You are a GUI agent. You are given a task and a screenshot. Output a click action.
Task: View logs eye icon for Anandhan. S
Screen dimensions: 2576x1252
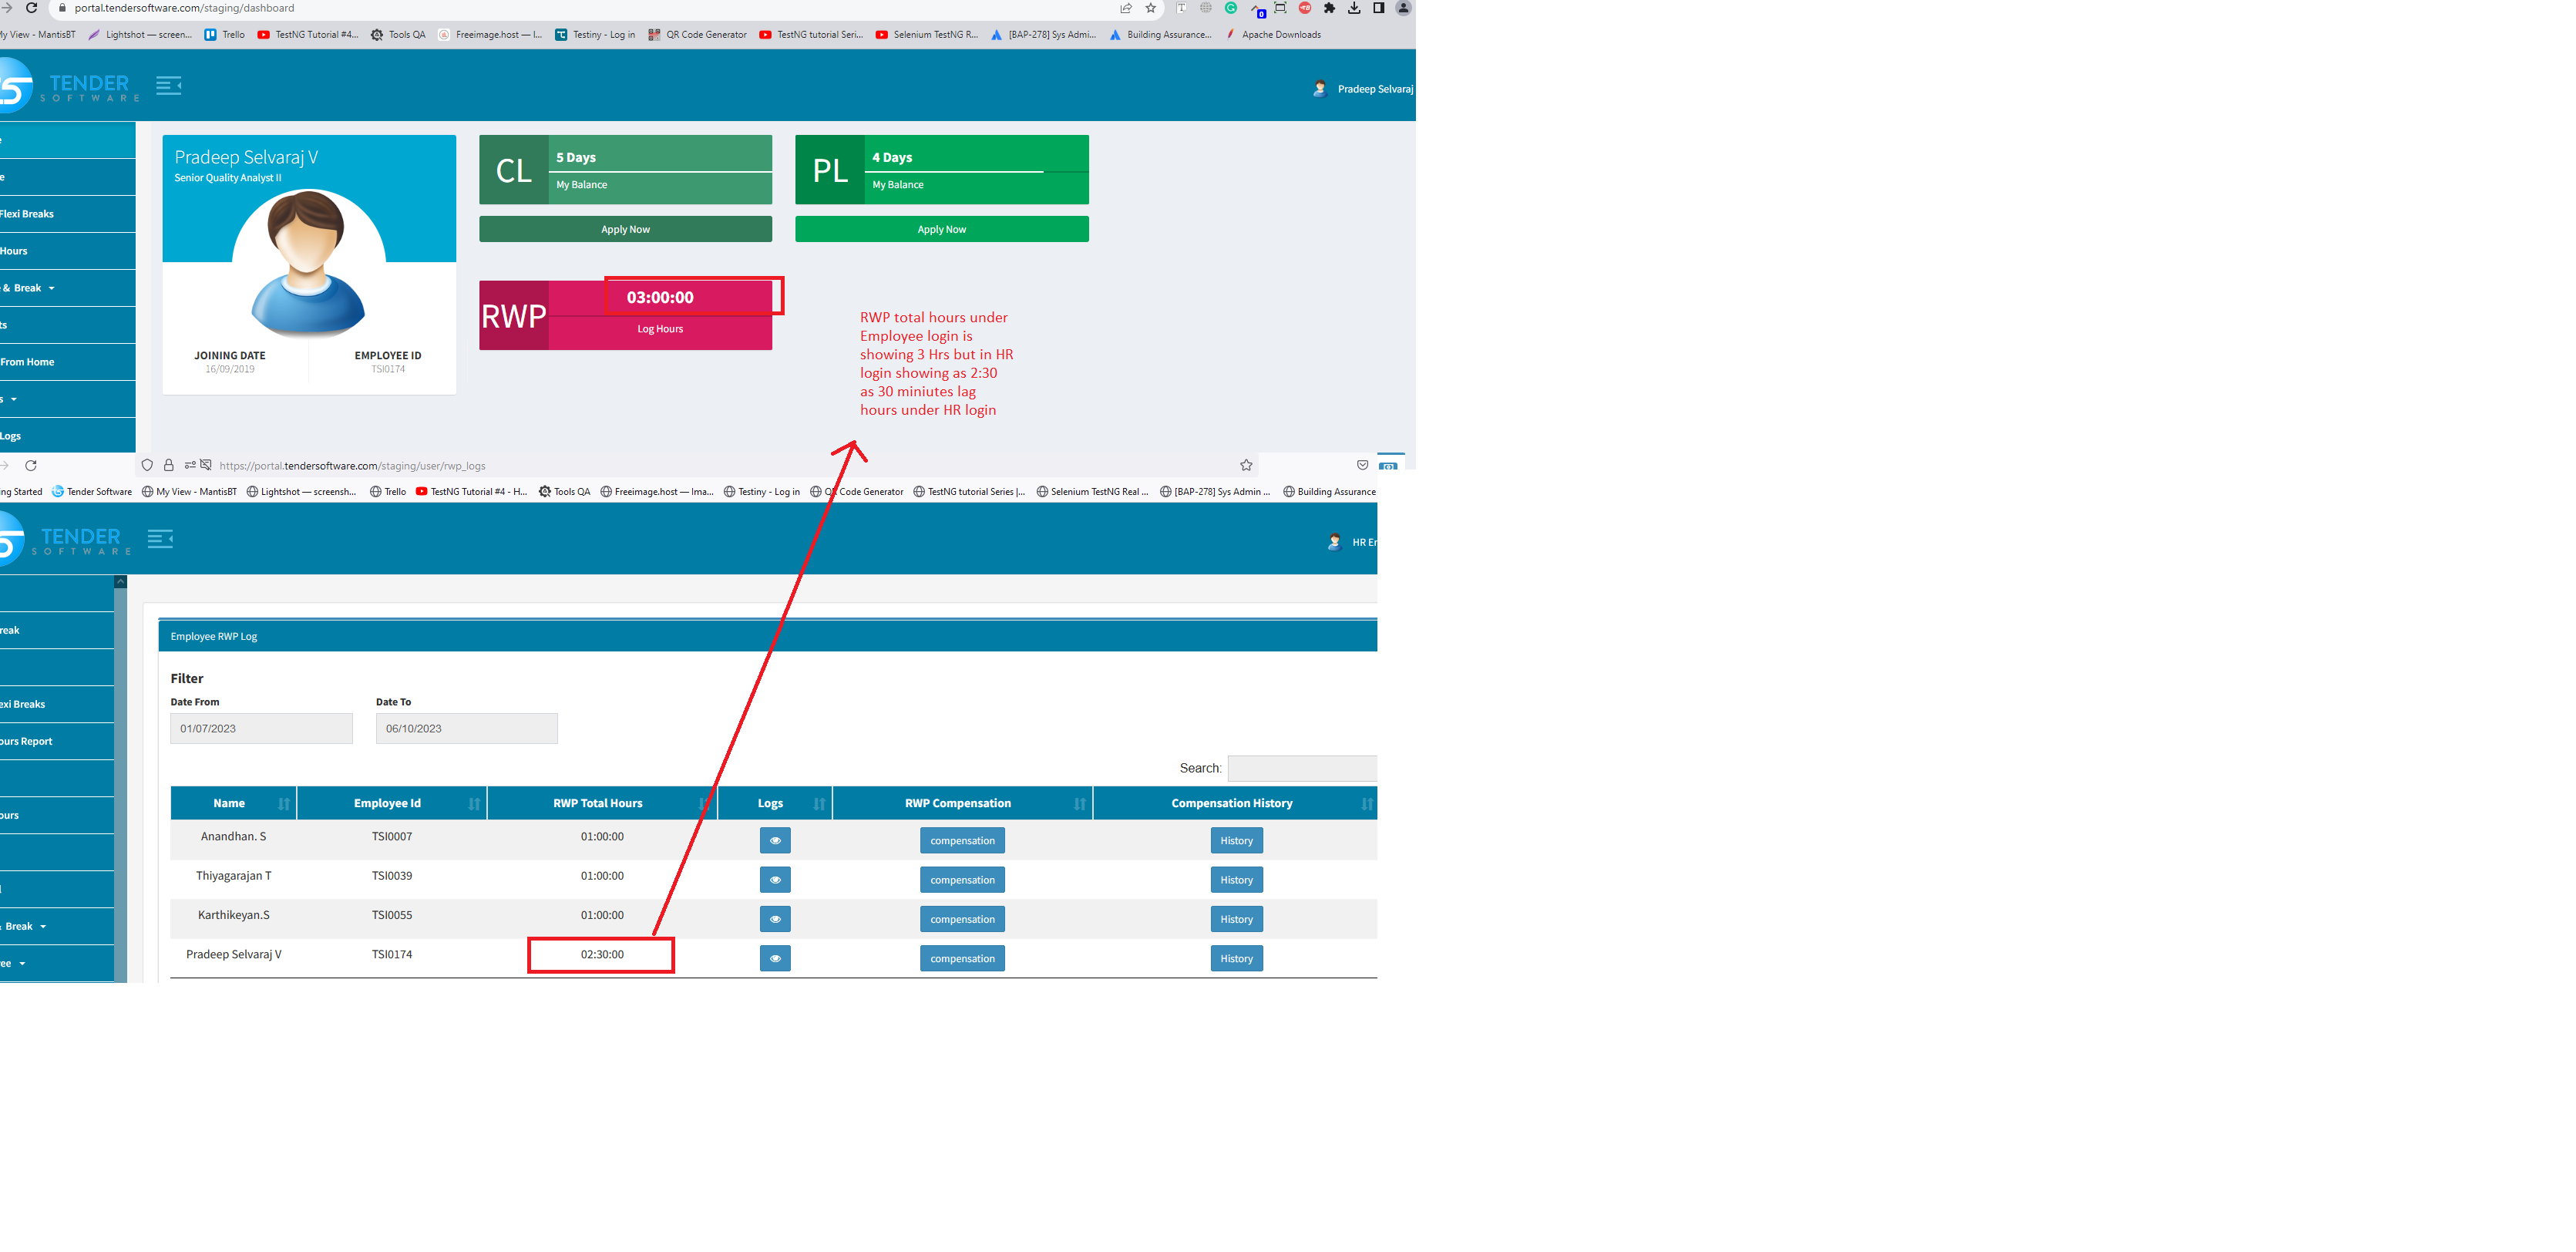coord(775,841)
